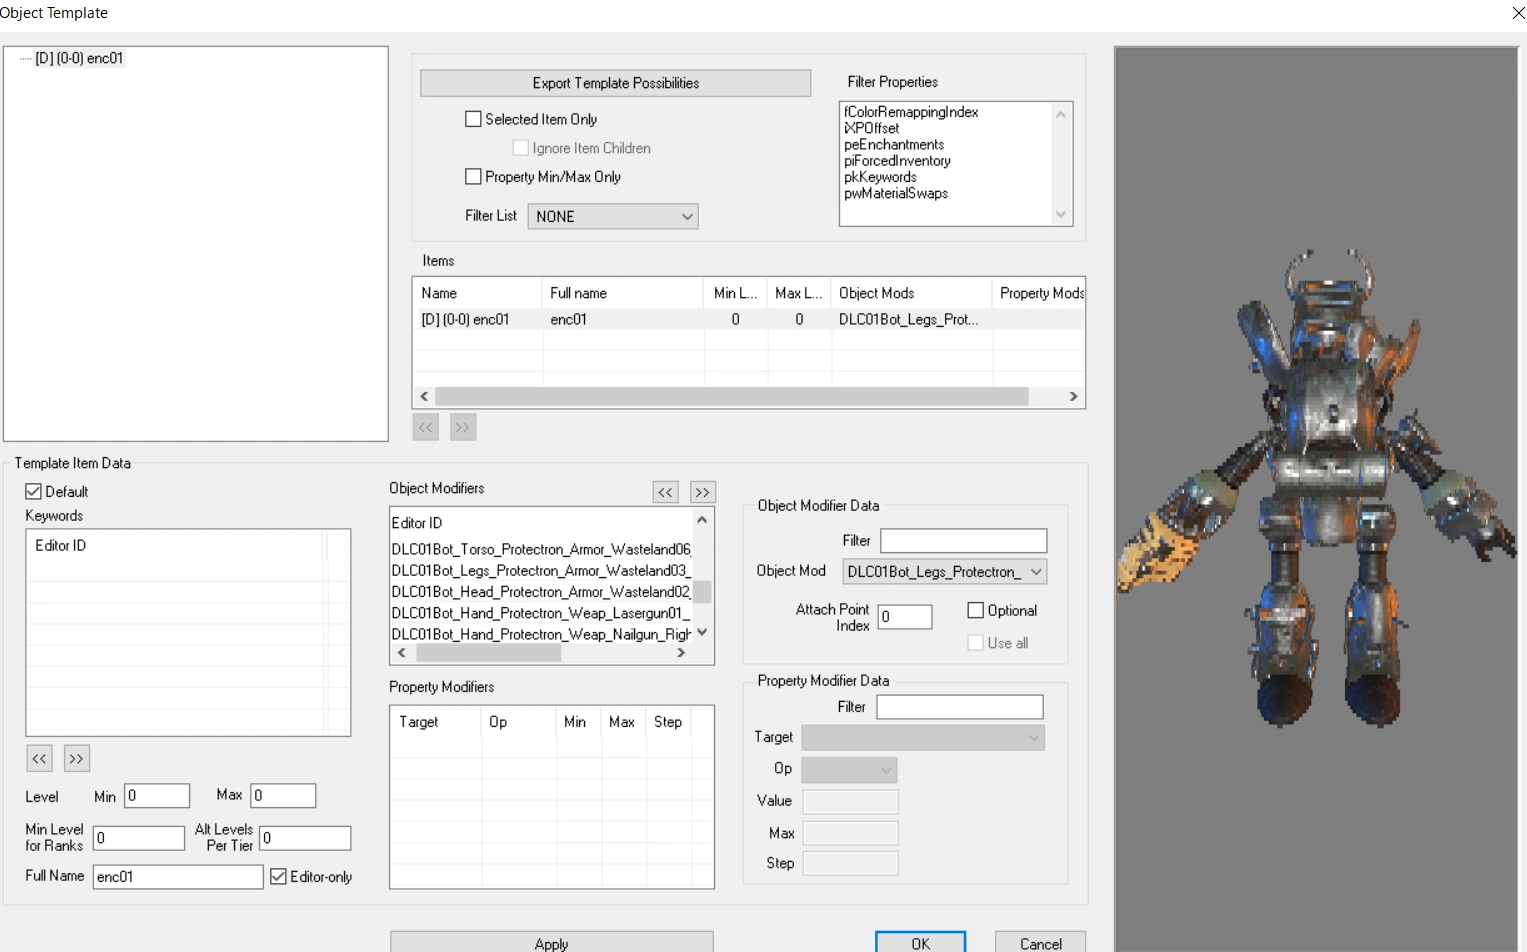Click the Apply button
This screenshot has width=1527, height=952.
(x=551, y=943)
